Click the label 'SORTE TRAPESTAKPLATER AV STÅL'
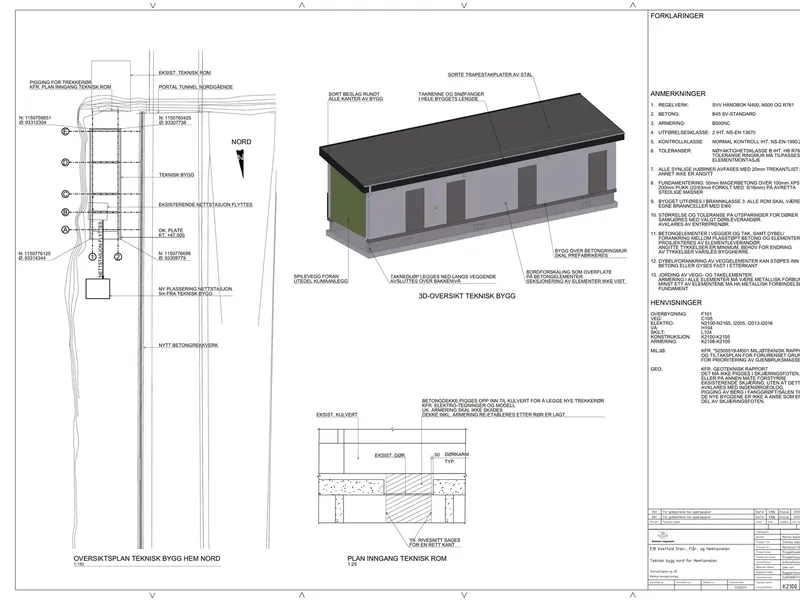 point(490,75)
